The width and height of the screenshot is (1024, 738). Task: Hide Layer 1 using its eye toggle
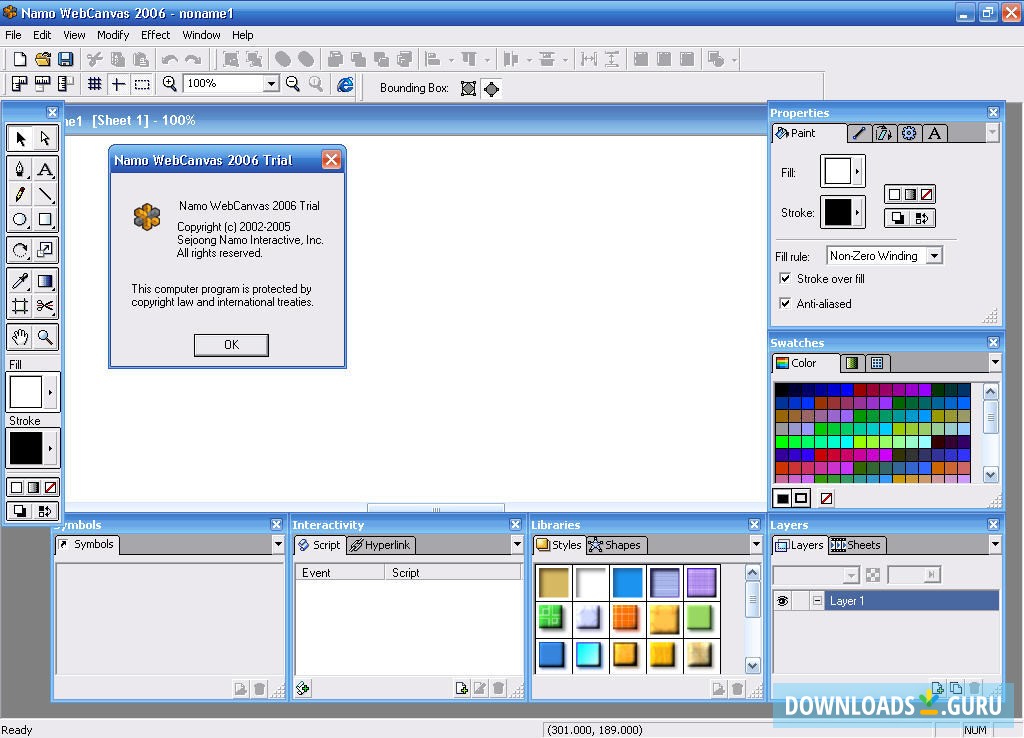783,600
